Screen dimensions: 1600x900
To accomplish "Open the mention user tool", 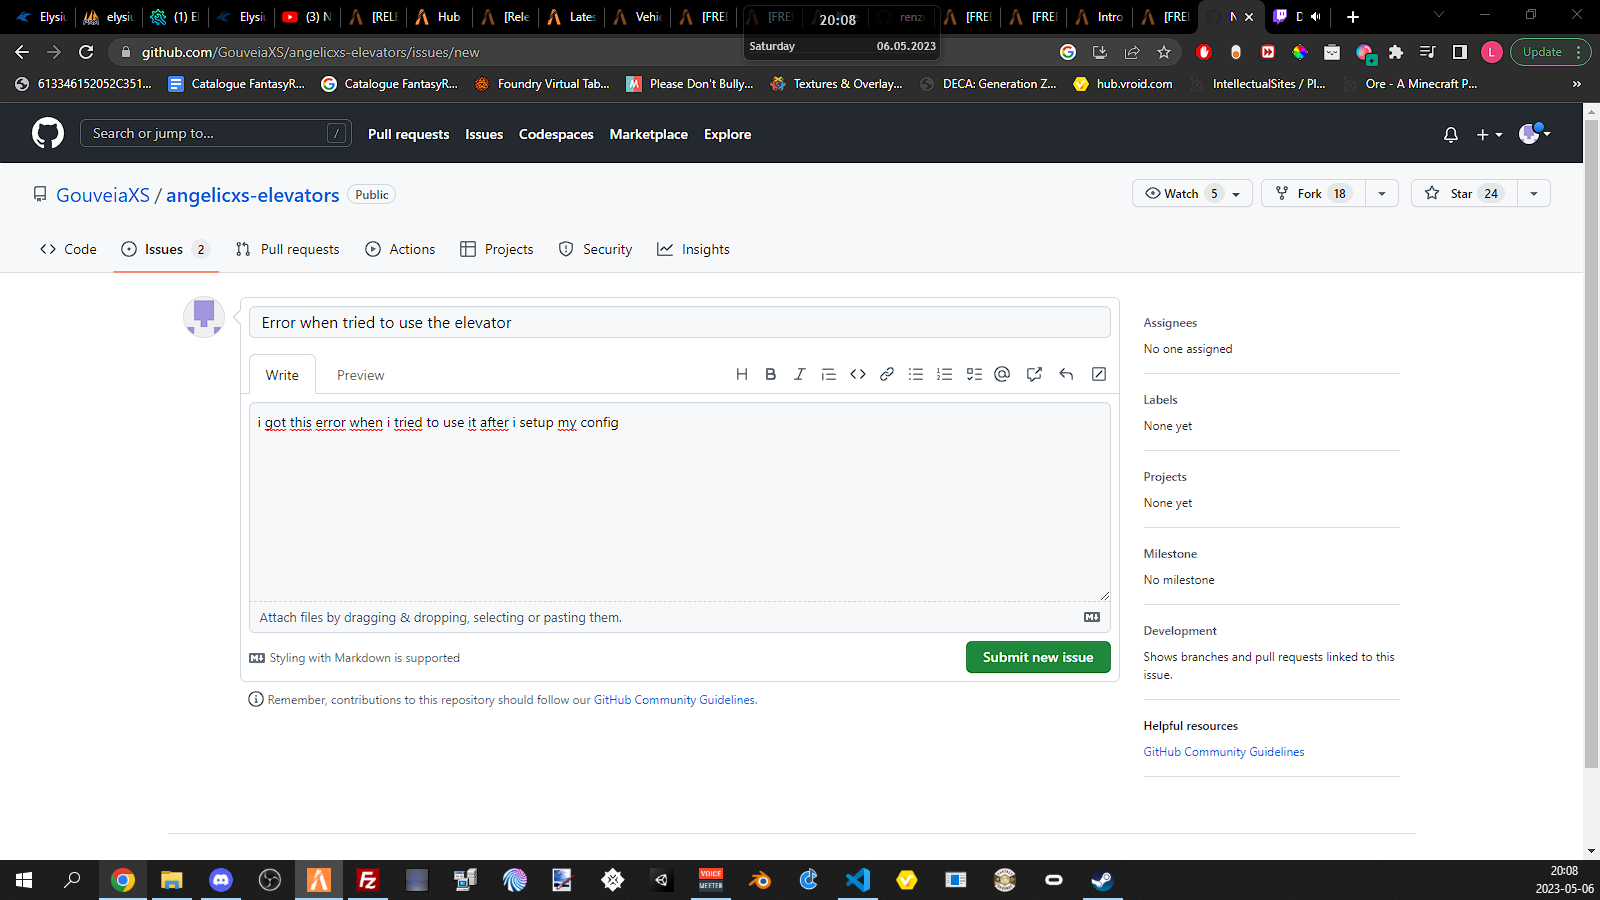I will point(1002,373).
